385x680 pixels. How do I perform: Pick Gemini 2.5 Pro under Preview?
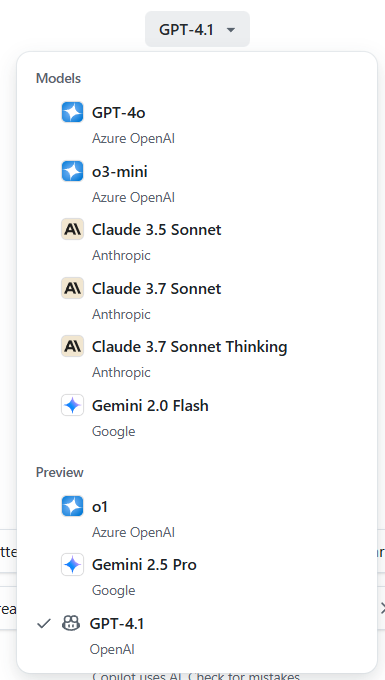pos(197,577)
